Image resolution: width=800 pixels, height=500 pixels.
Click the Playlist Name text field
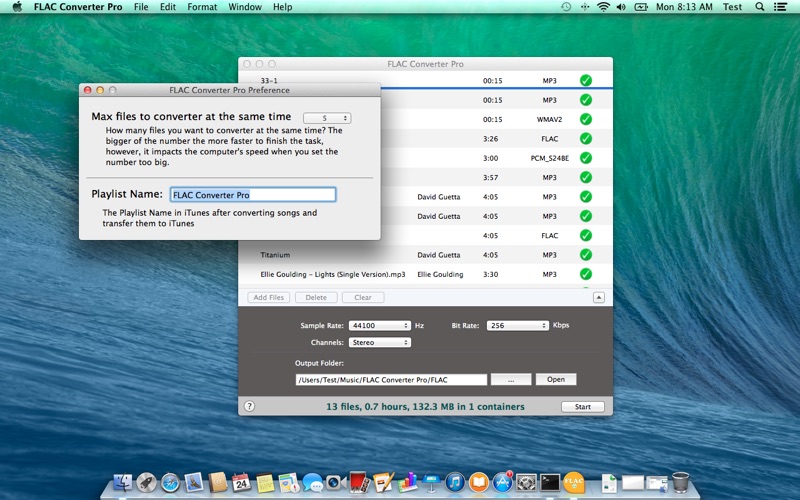pos(253,194)
